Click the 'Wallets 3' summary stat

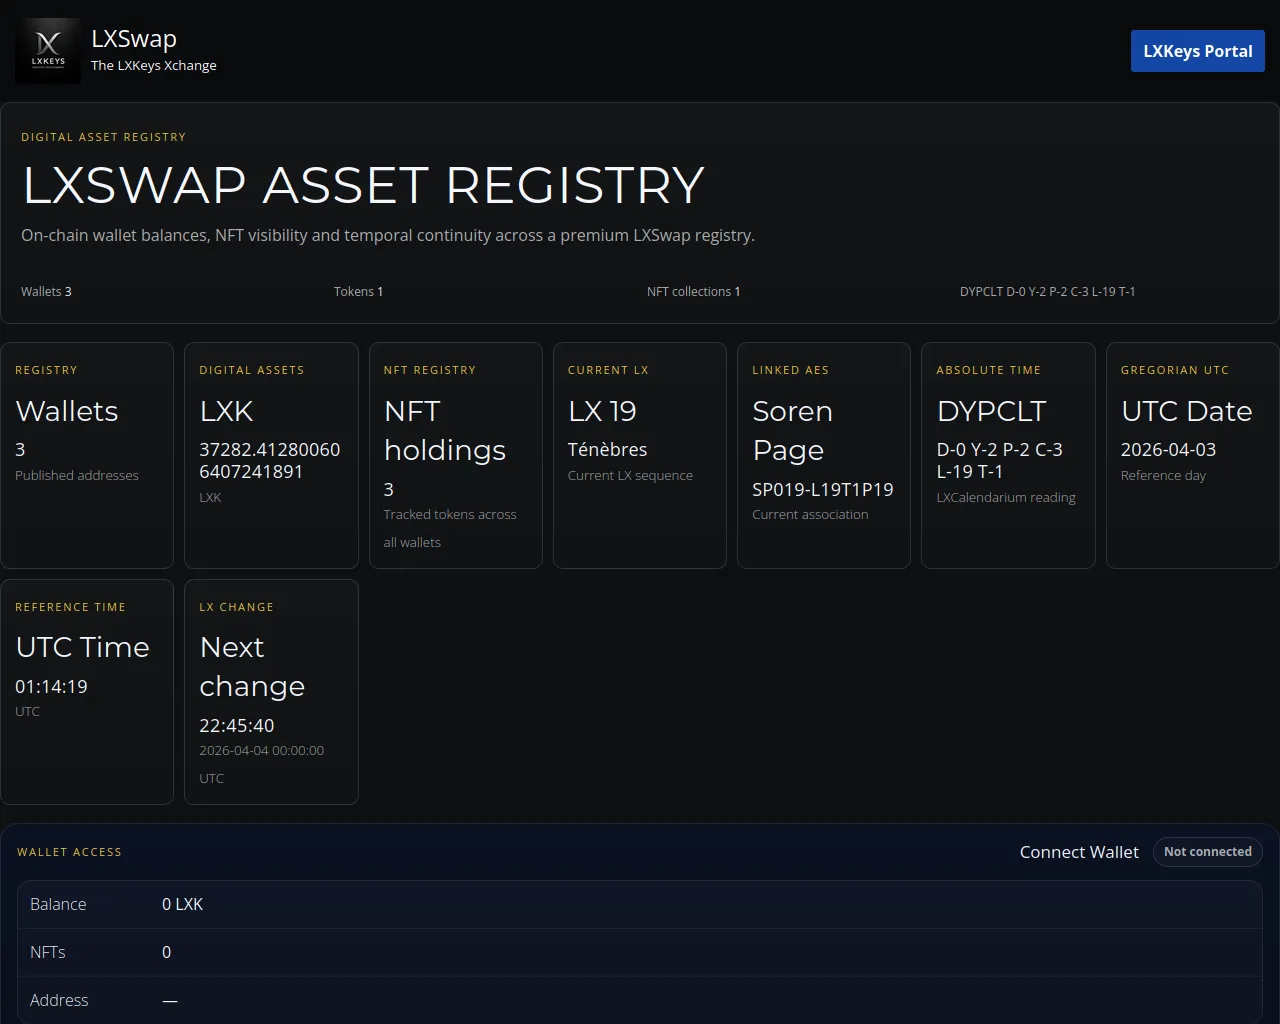46,292
